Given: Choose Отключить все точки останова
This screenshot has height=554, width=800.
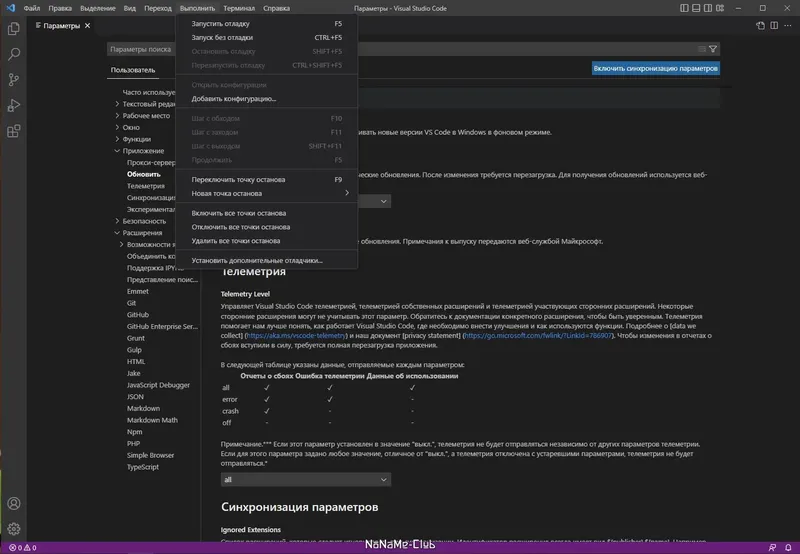Looking at the screenshot, I should [266, 227].
